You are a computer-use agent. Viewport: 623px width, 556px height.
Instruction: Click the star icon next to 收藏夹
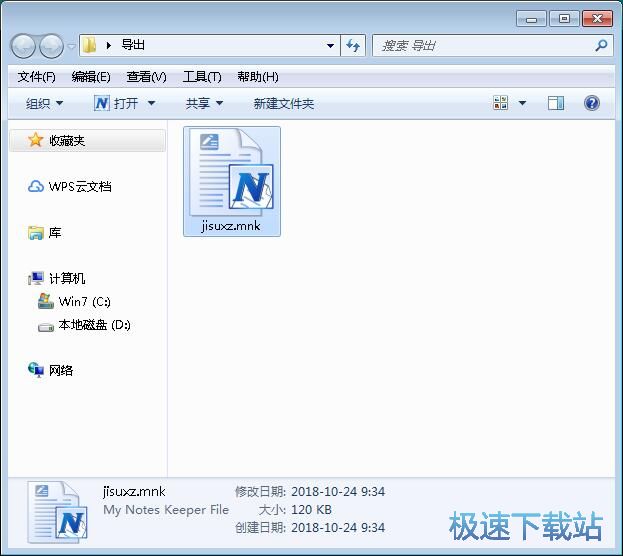click(35, 140)
